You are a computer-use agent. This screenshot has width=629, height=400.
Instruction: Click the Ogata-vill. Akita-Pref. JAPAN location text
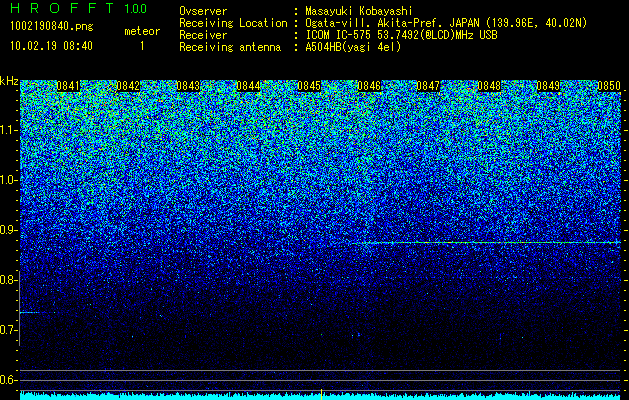(446, 23)
